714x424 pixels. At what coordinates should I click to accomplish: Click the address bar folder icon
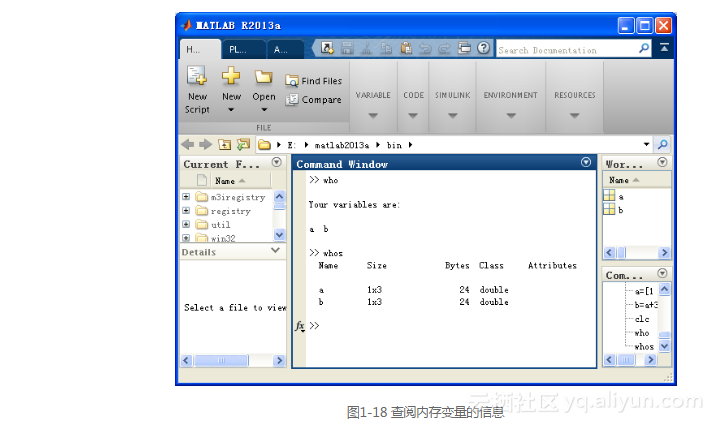[264, 145]
